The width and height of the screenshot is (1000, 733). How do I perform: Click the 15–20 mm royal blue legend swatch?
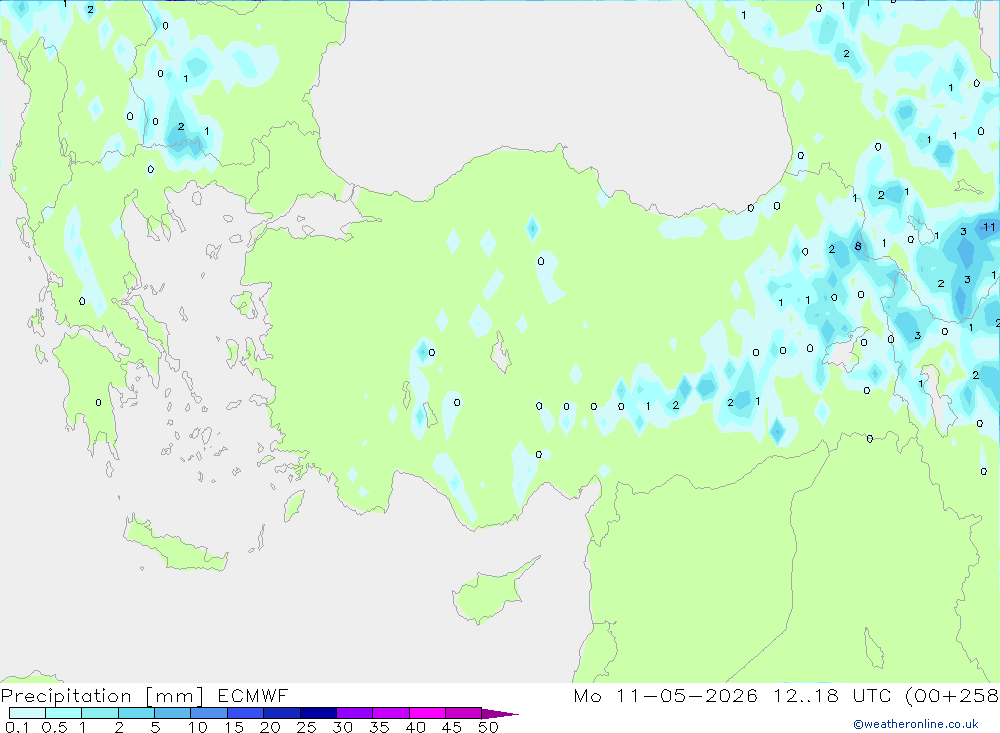pyautogui.click(x=245, y=713)
